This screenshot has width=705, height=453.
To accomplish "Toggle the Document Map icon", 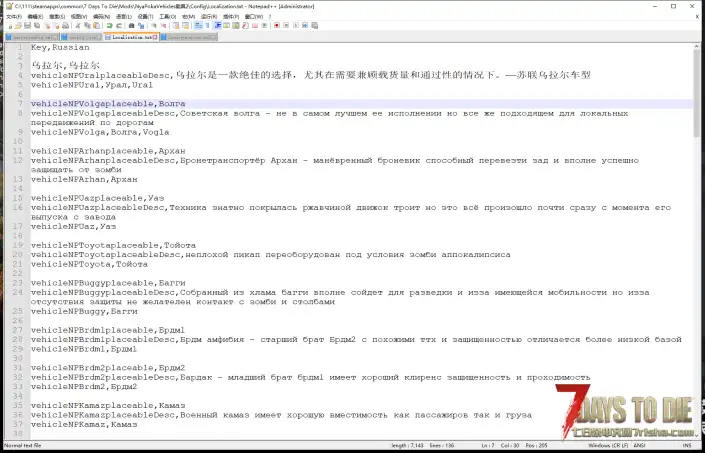I will [x=236, y=26].
